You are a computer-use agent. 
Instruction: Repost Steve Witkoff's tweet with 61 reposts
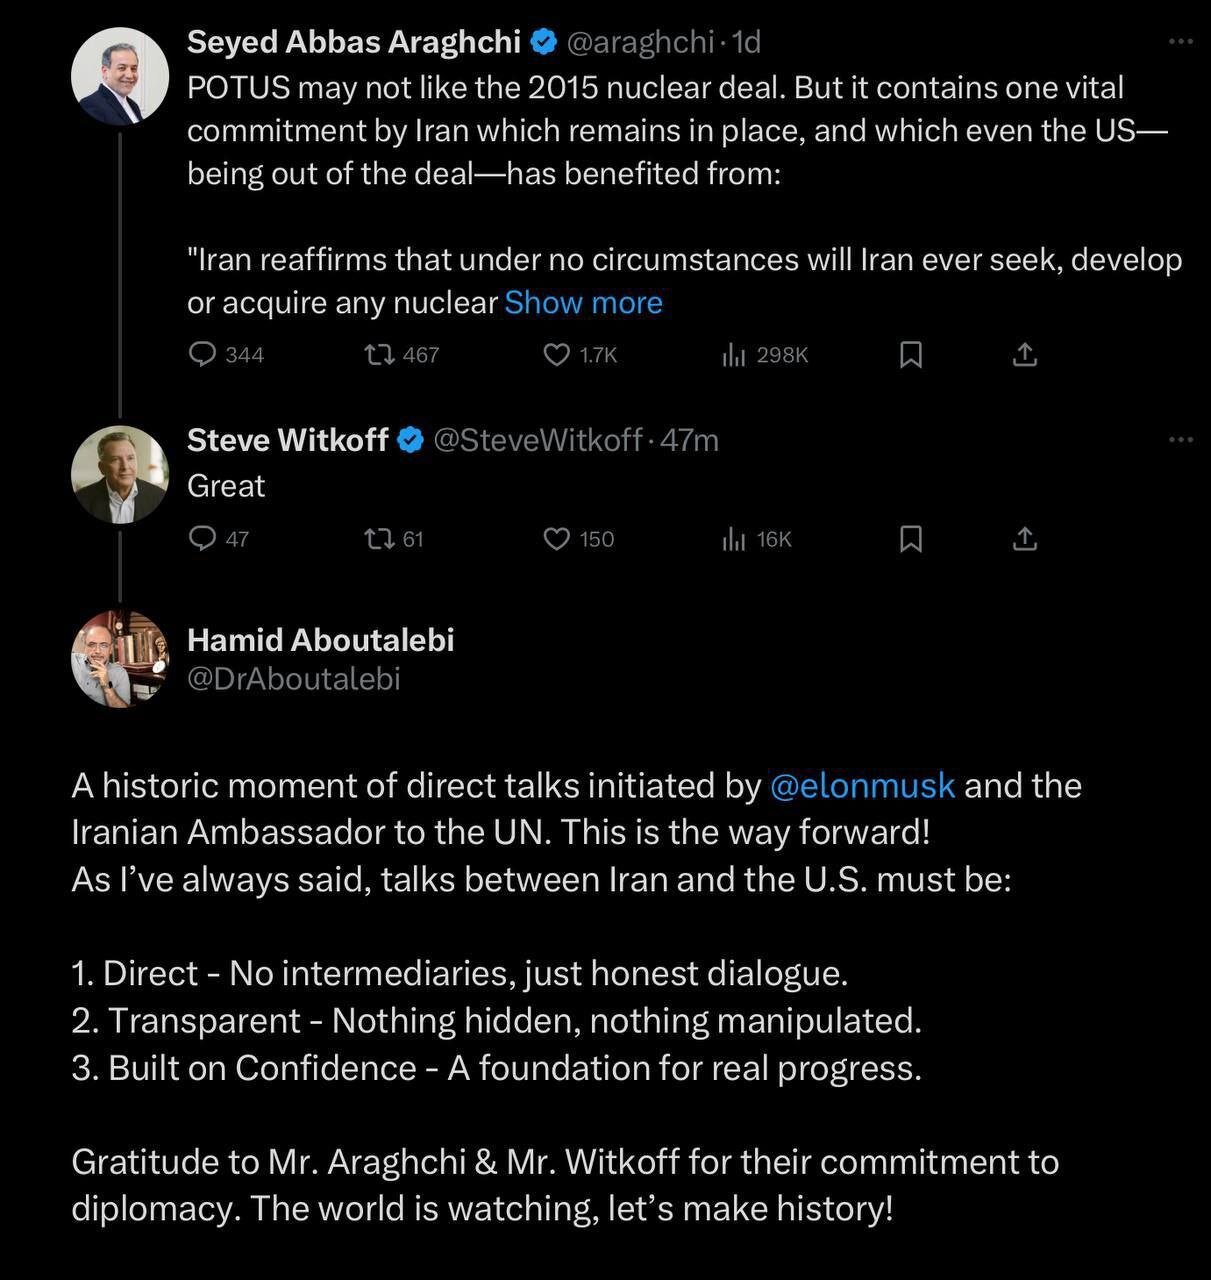click(x=377, y=539)
